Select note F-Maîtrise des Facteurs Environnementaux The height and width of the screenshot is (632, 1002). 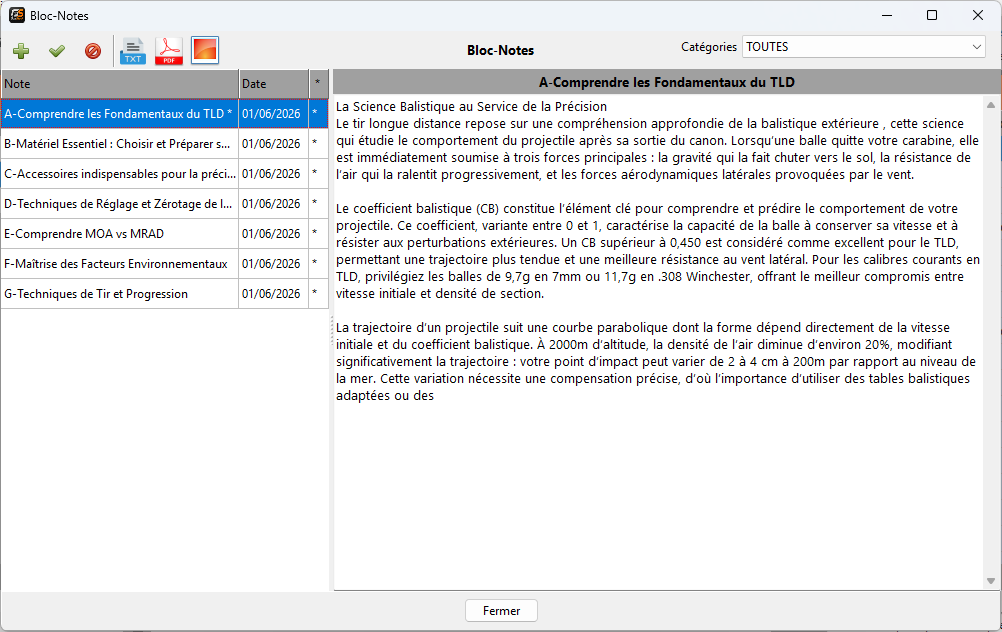click(x=119, y=264)
